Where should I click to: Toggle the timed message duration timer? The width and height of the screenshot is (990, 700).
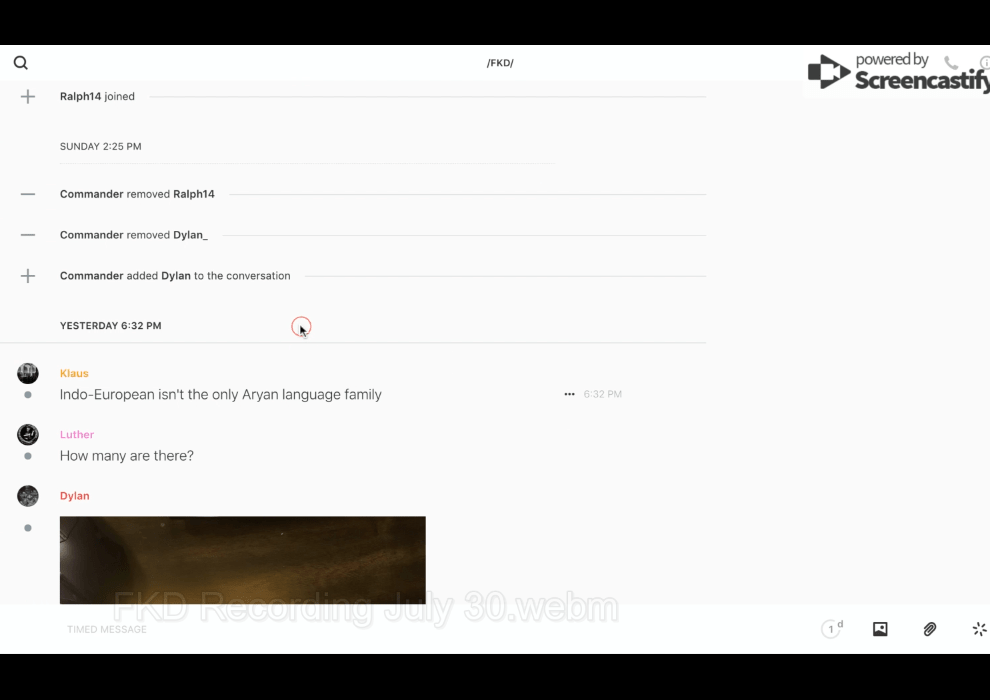click(x=832, y=629)
